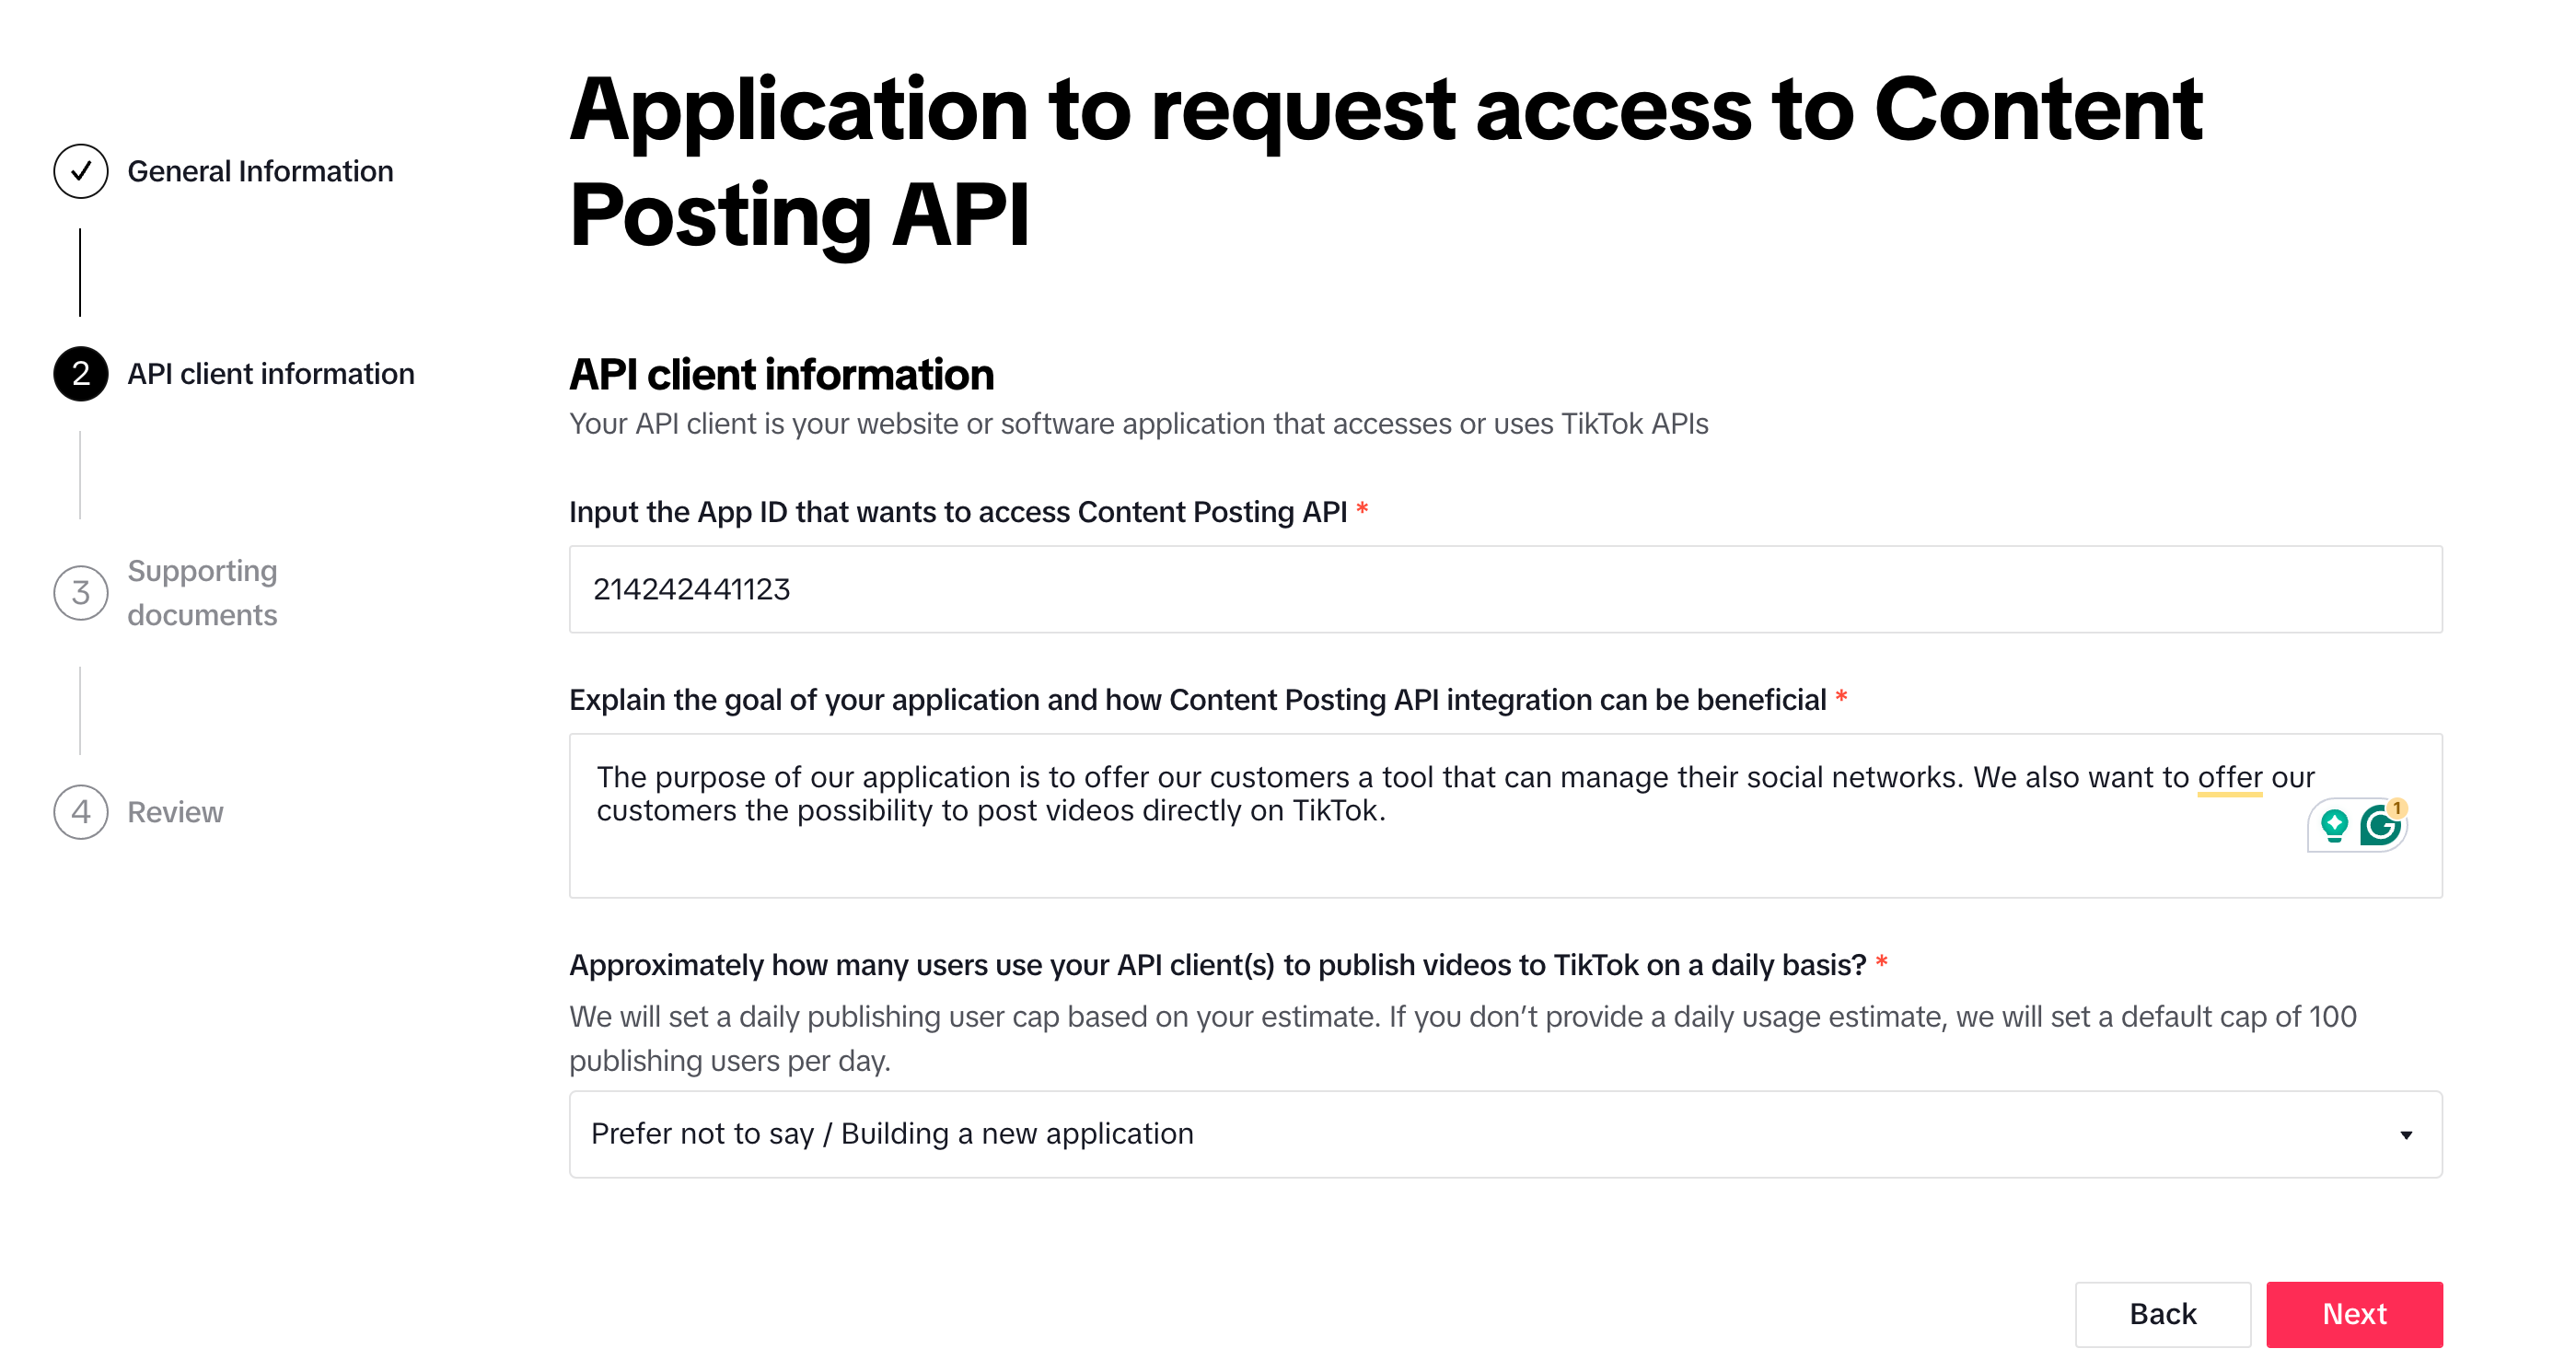Click step 4 Review circle icon
Viewport: 2576px width, 1372px height.
point(82,811)
